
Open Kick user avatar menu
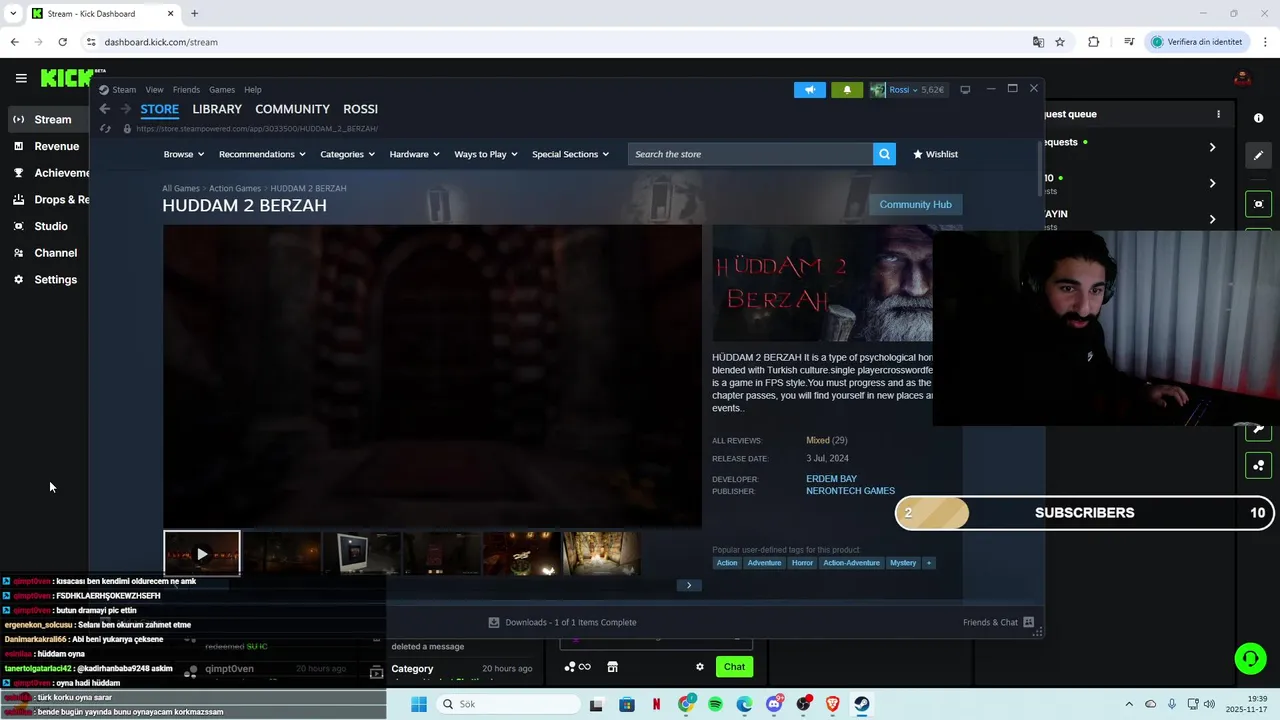point(1243,78)
